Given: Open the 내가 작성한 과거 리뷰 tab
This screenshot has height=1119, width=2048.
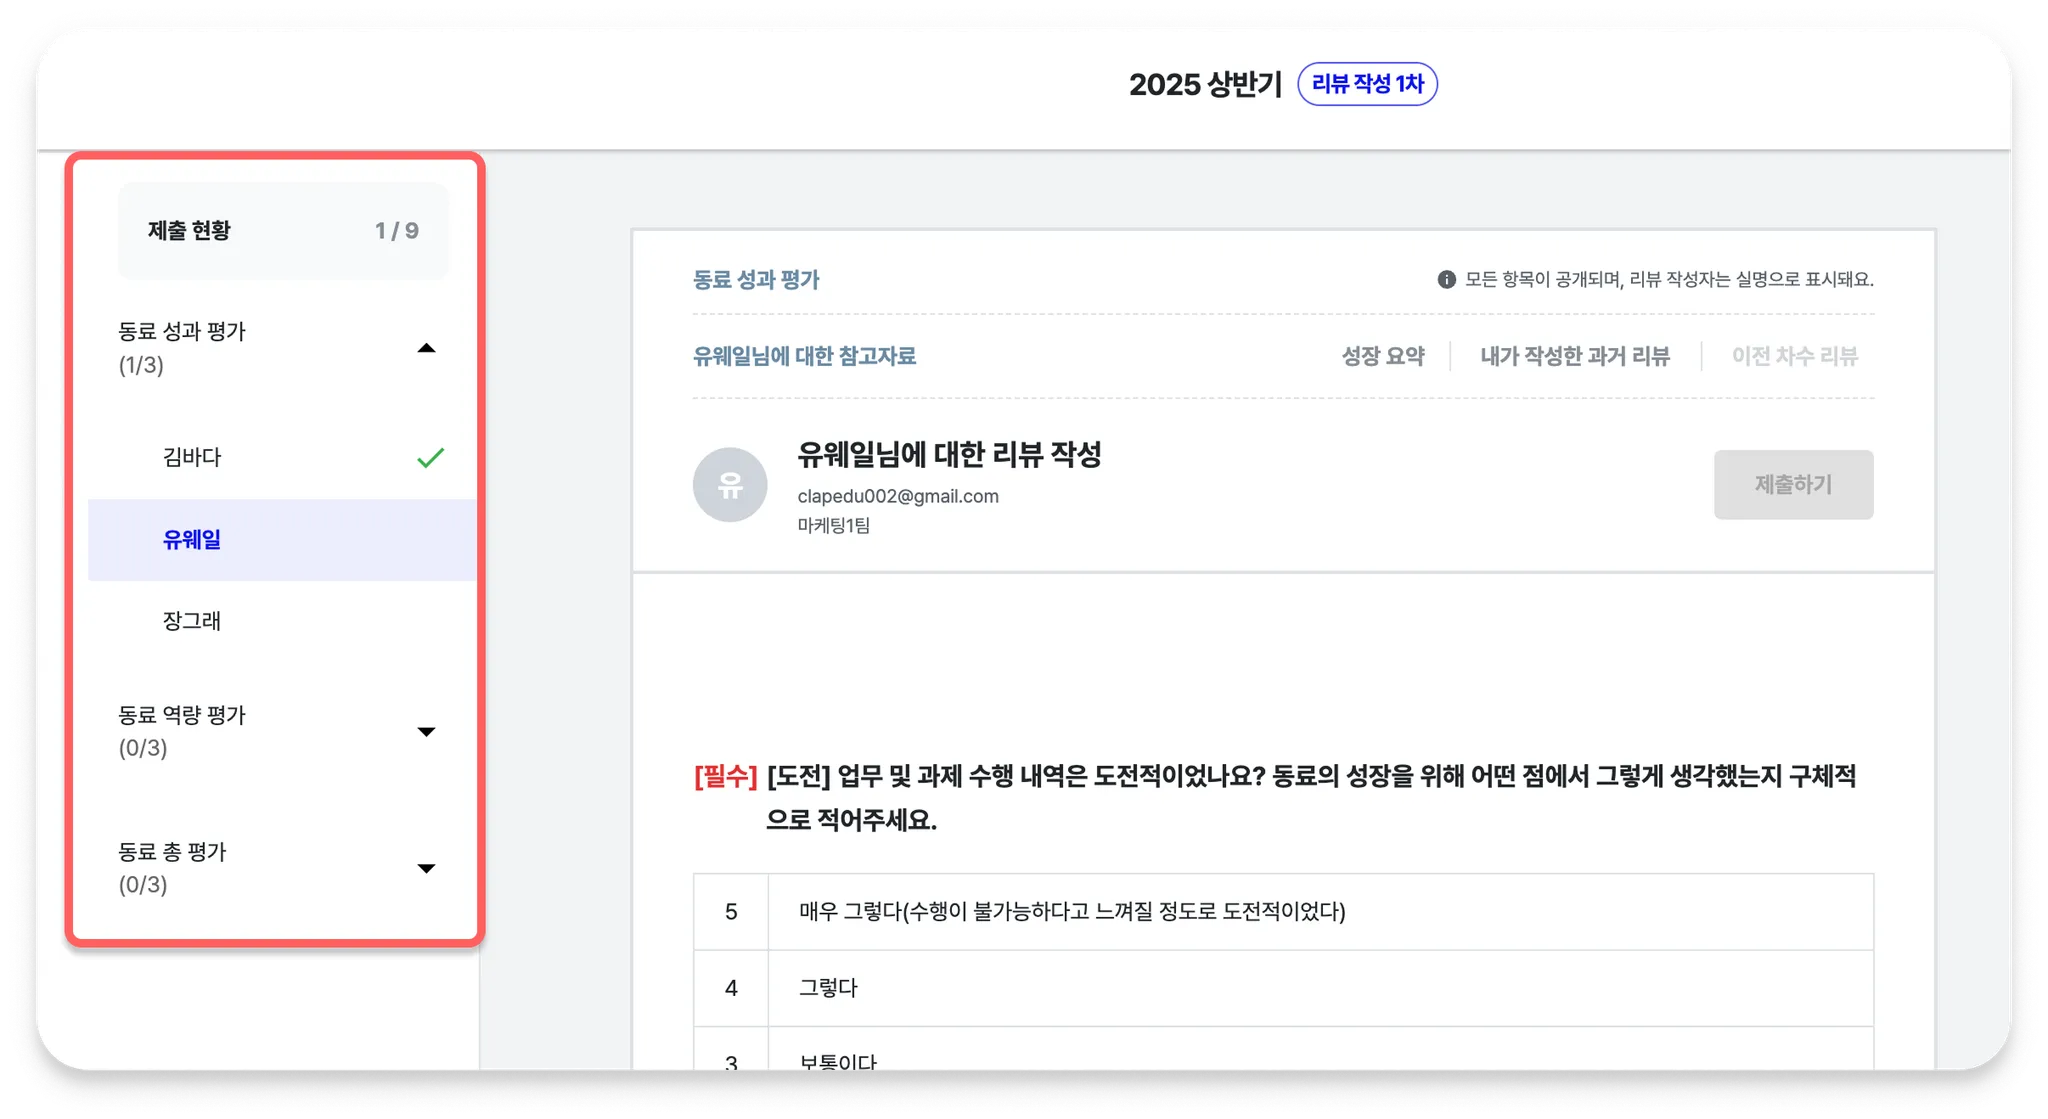Looking at the screenshot, I should click(x=1575, y=356).
